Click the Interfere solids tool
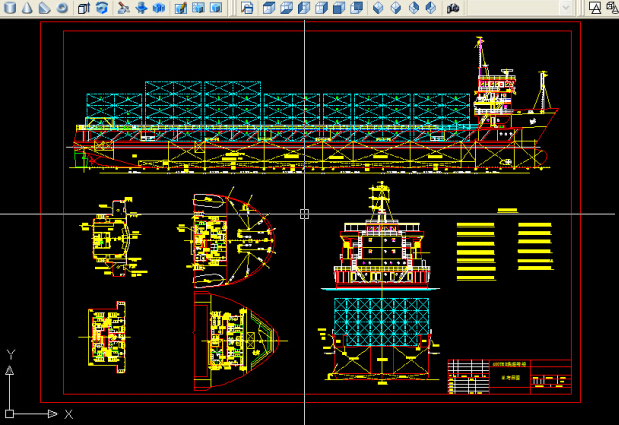This screenshot has height=425, width=619. tap(159, 8)
